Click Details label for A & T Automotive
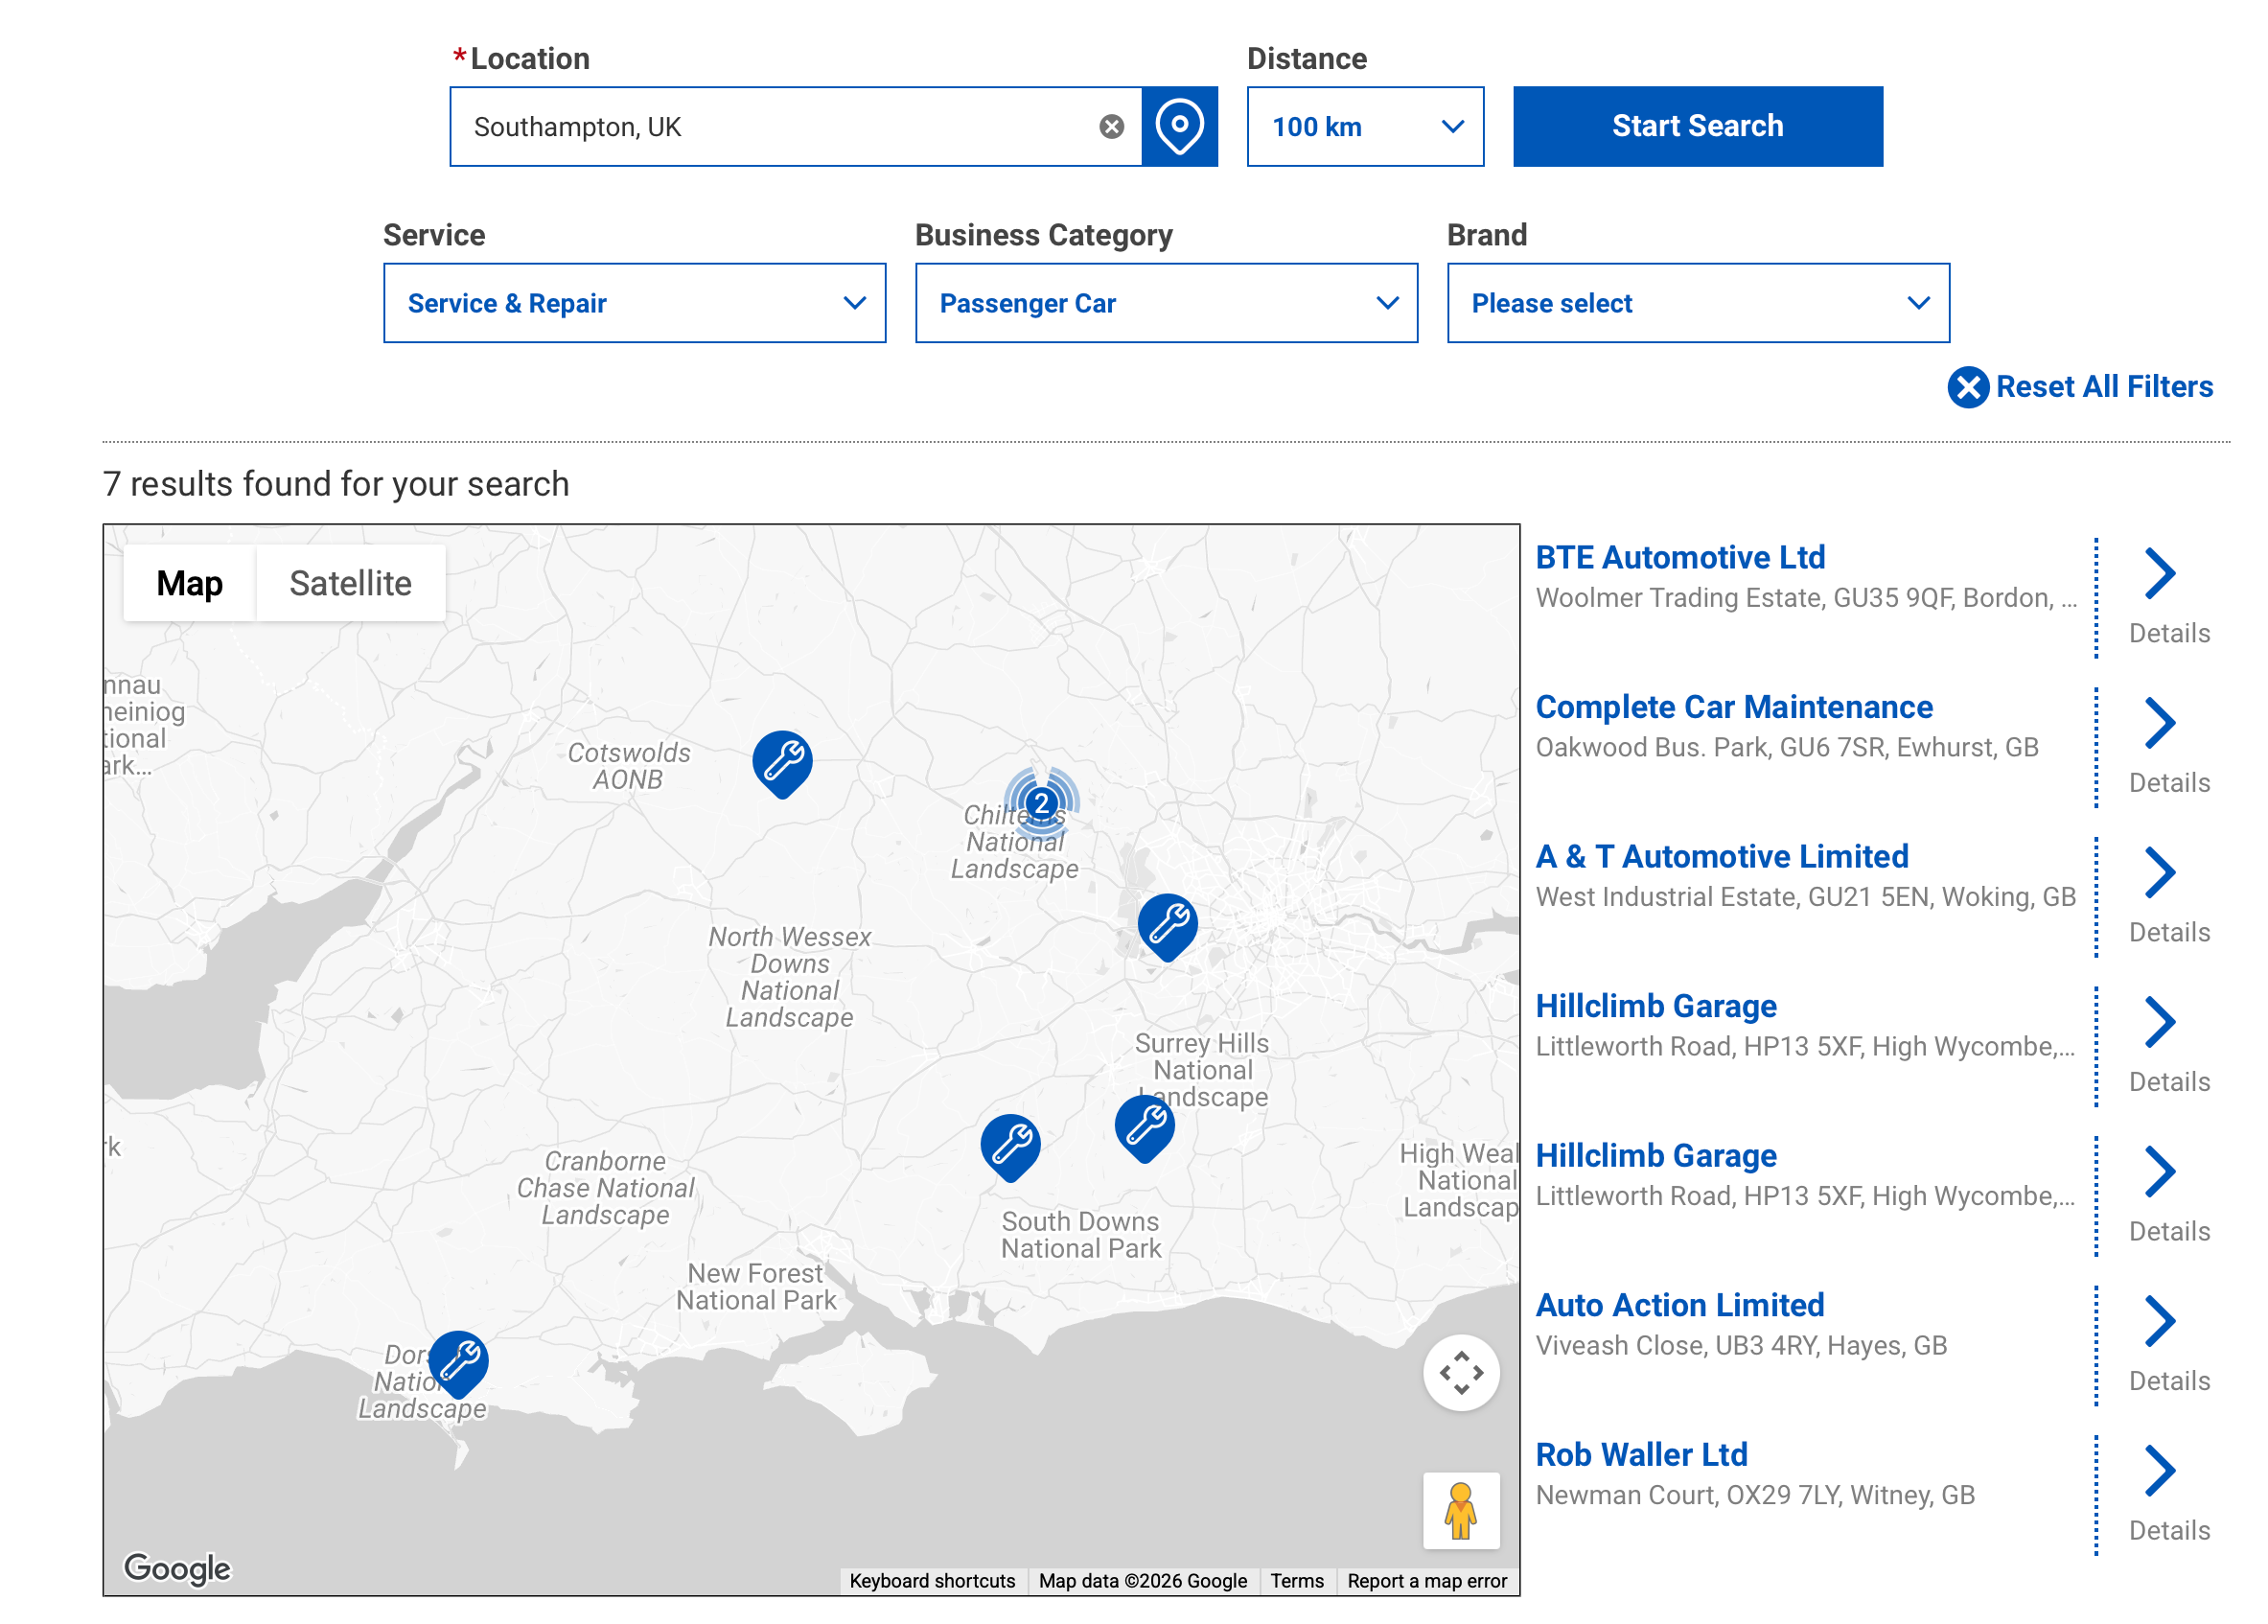The width and height of the screenshot is (2268, 1624). pos(2169,933)
